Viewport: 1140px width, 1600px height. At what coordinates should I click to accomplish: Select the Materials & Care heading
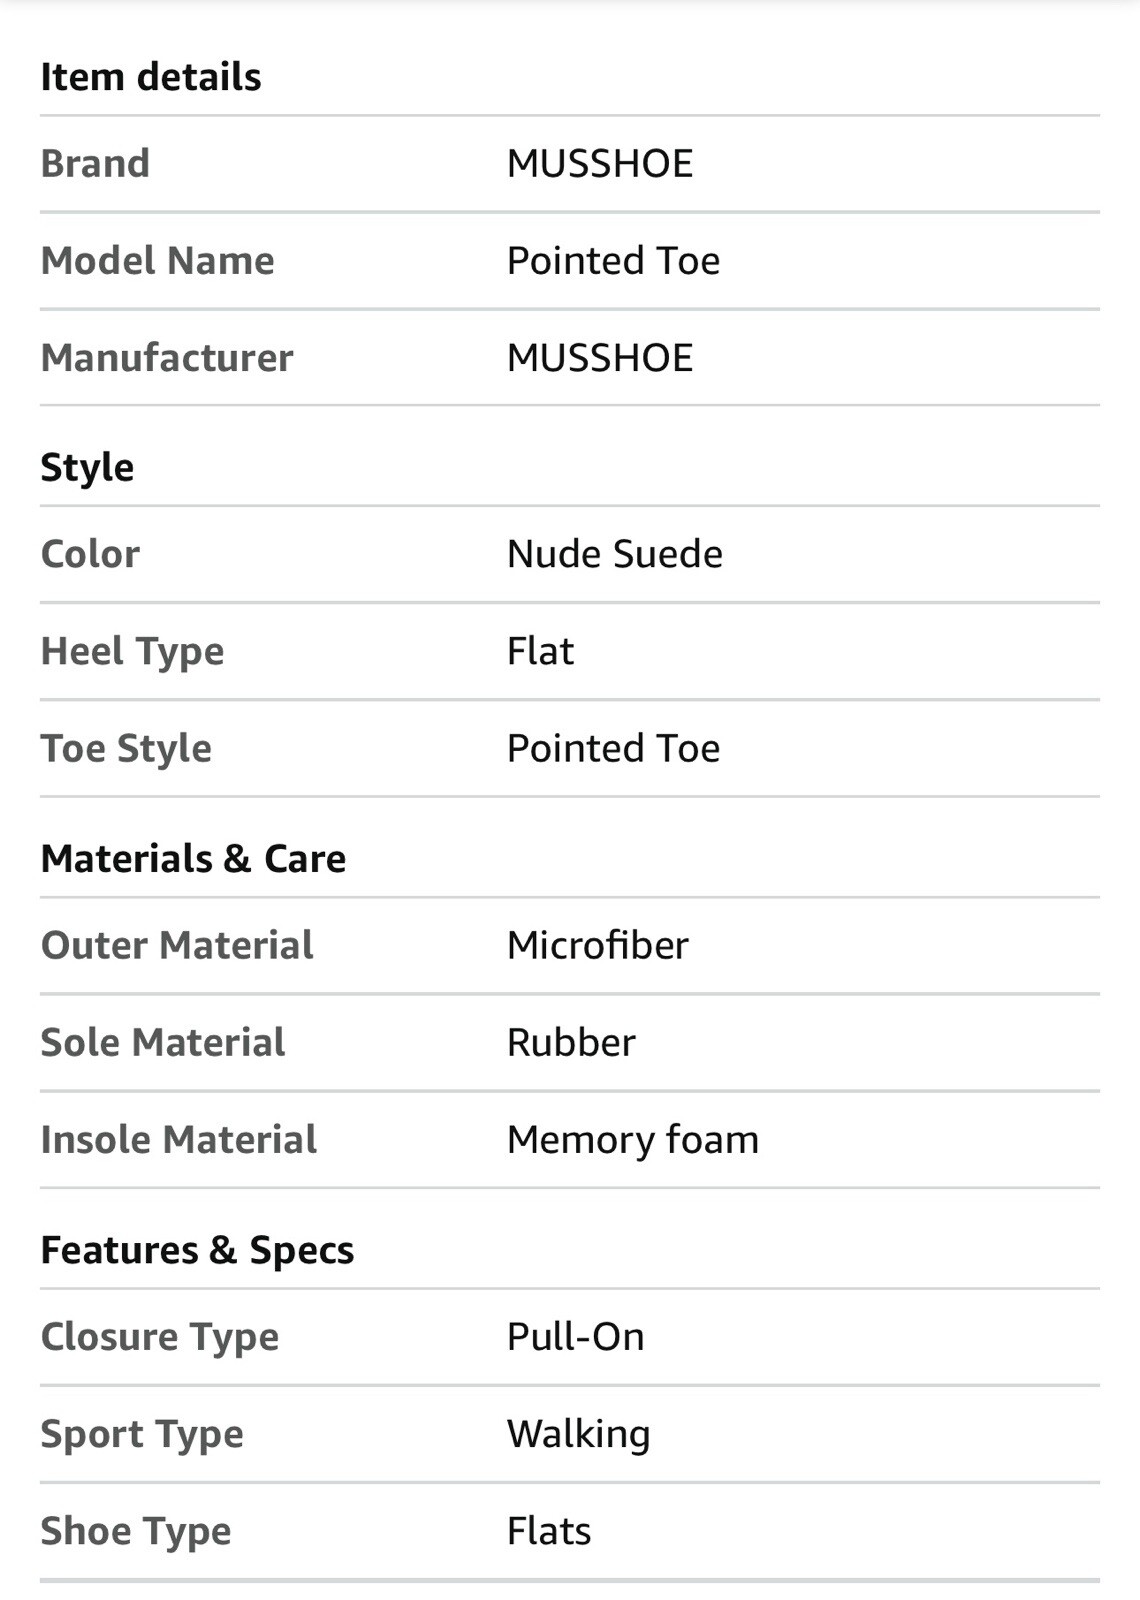(x=193, y=859)
